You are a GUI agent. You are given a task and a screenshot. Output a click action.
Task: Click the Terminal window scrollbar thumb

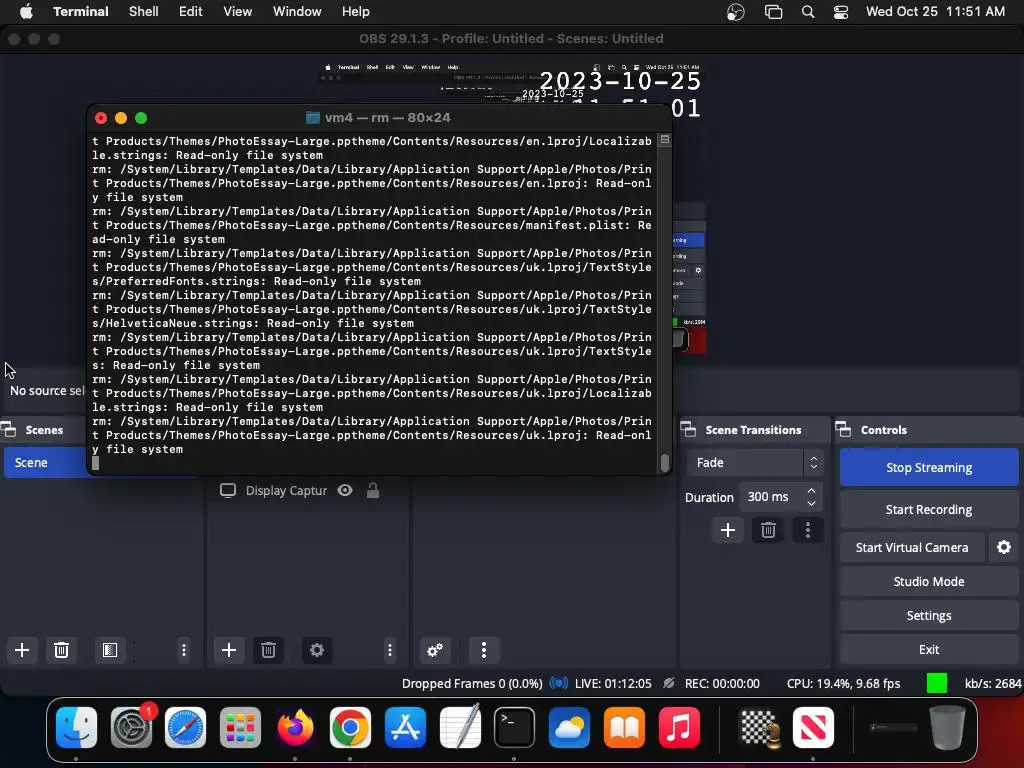(x=665, y=462)
